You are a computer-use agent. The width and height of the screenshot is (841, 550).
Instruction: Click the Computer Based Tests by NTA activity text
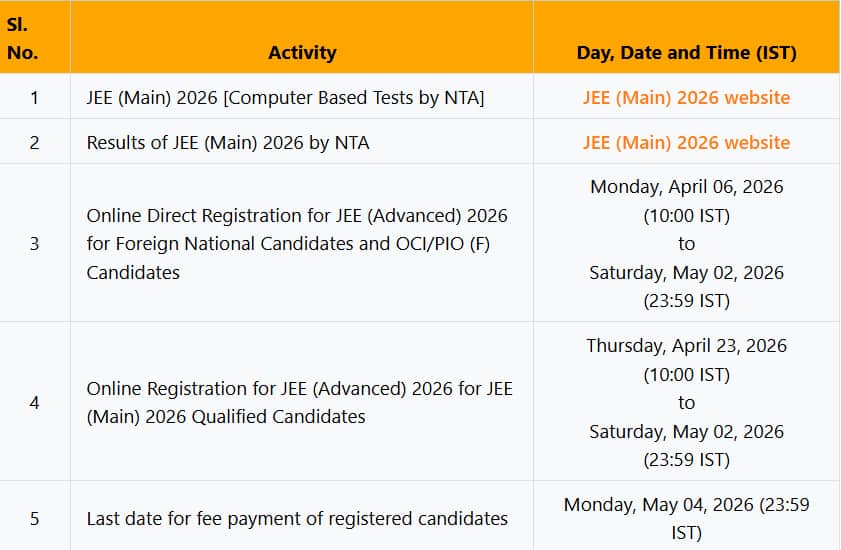tap(285, 97)
